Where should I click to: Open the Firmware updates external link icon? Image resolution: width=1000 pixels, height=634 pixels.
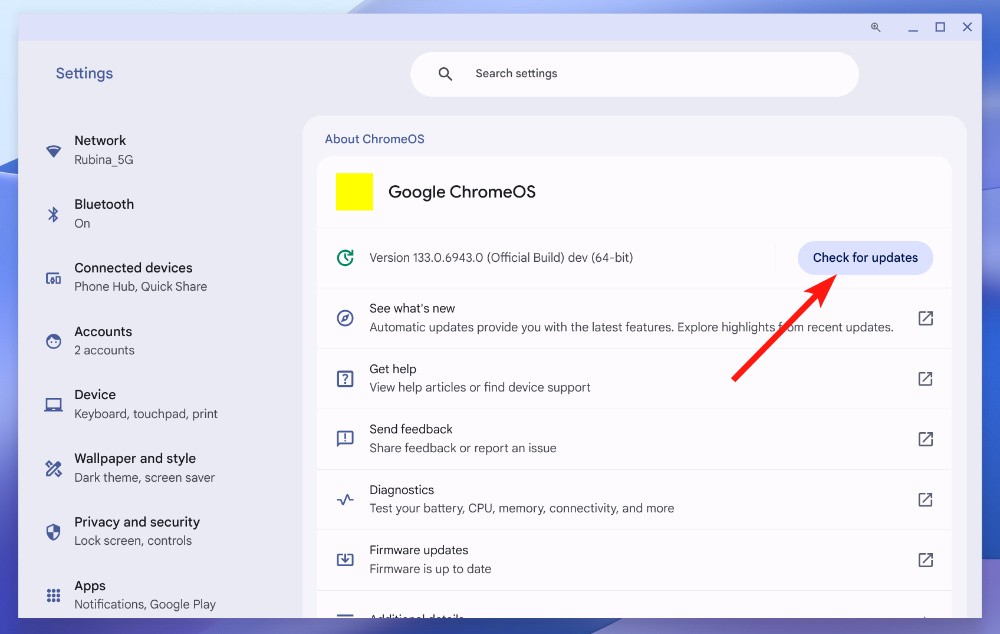(925, 559)
